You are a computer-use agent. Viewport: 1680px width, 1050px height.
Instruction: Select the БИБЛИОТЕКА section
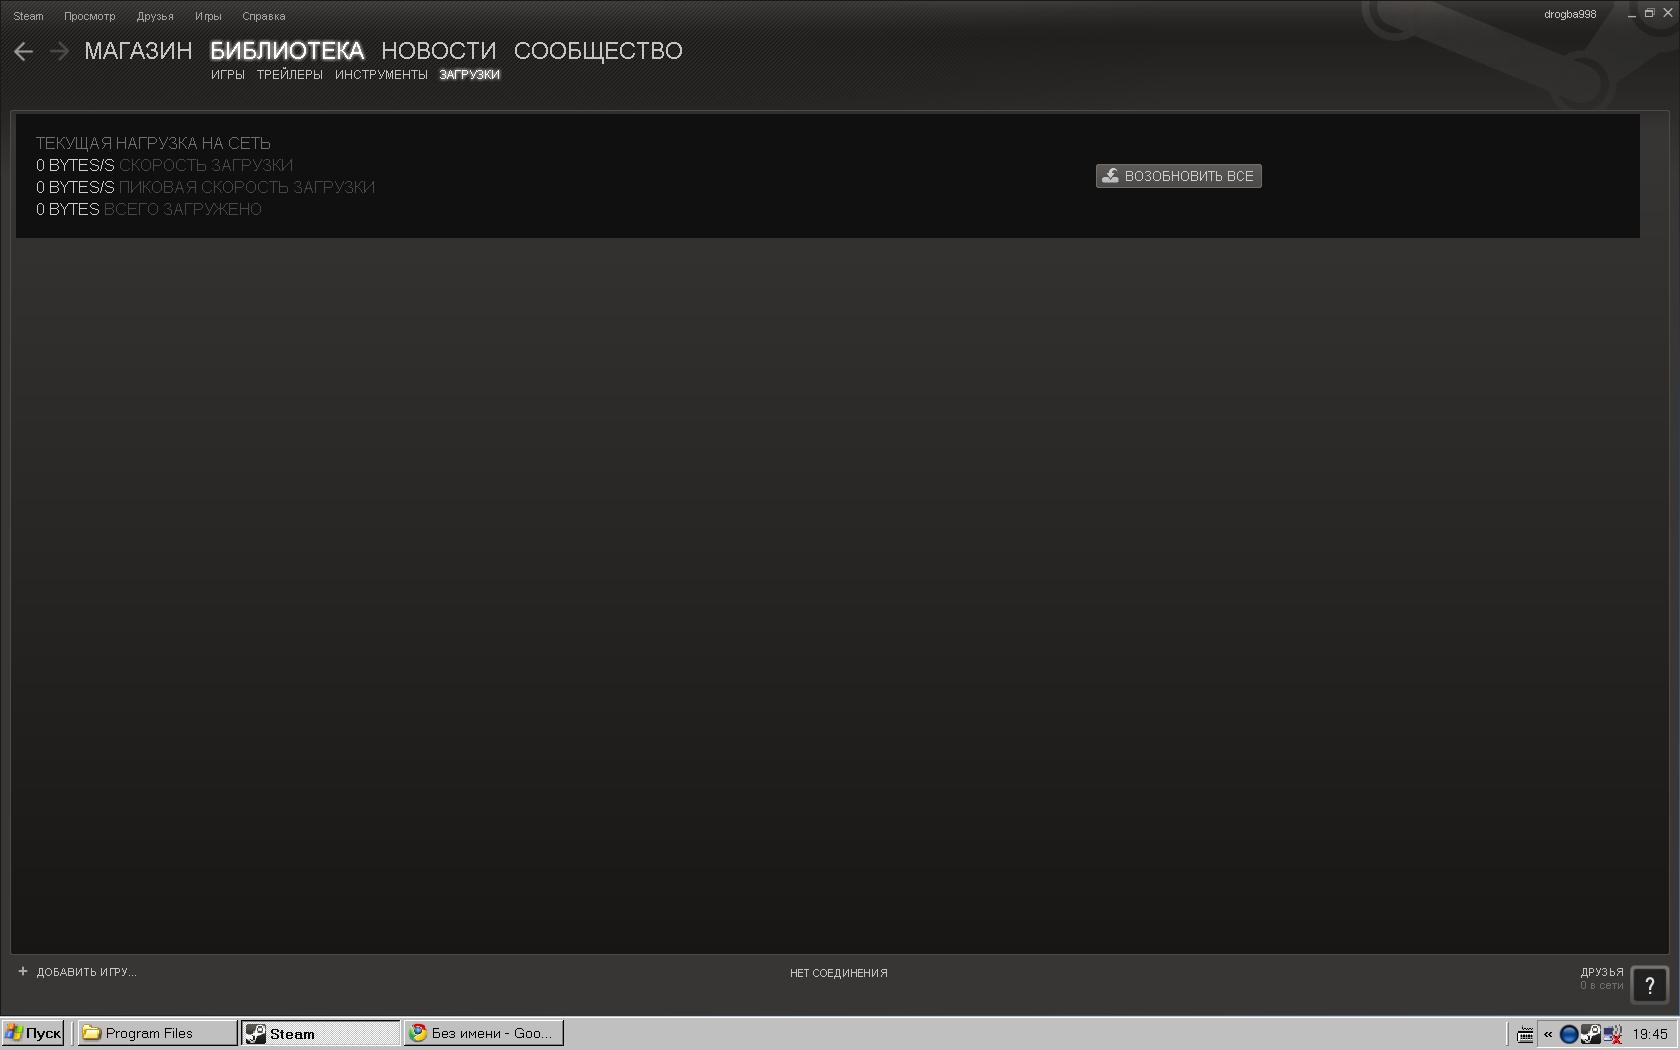[x=287, y=51]
